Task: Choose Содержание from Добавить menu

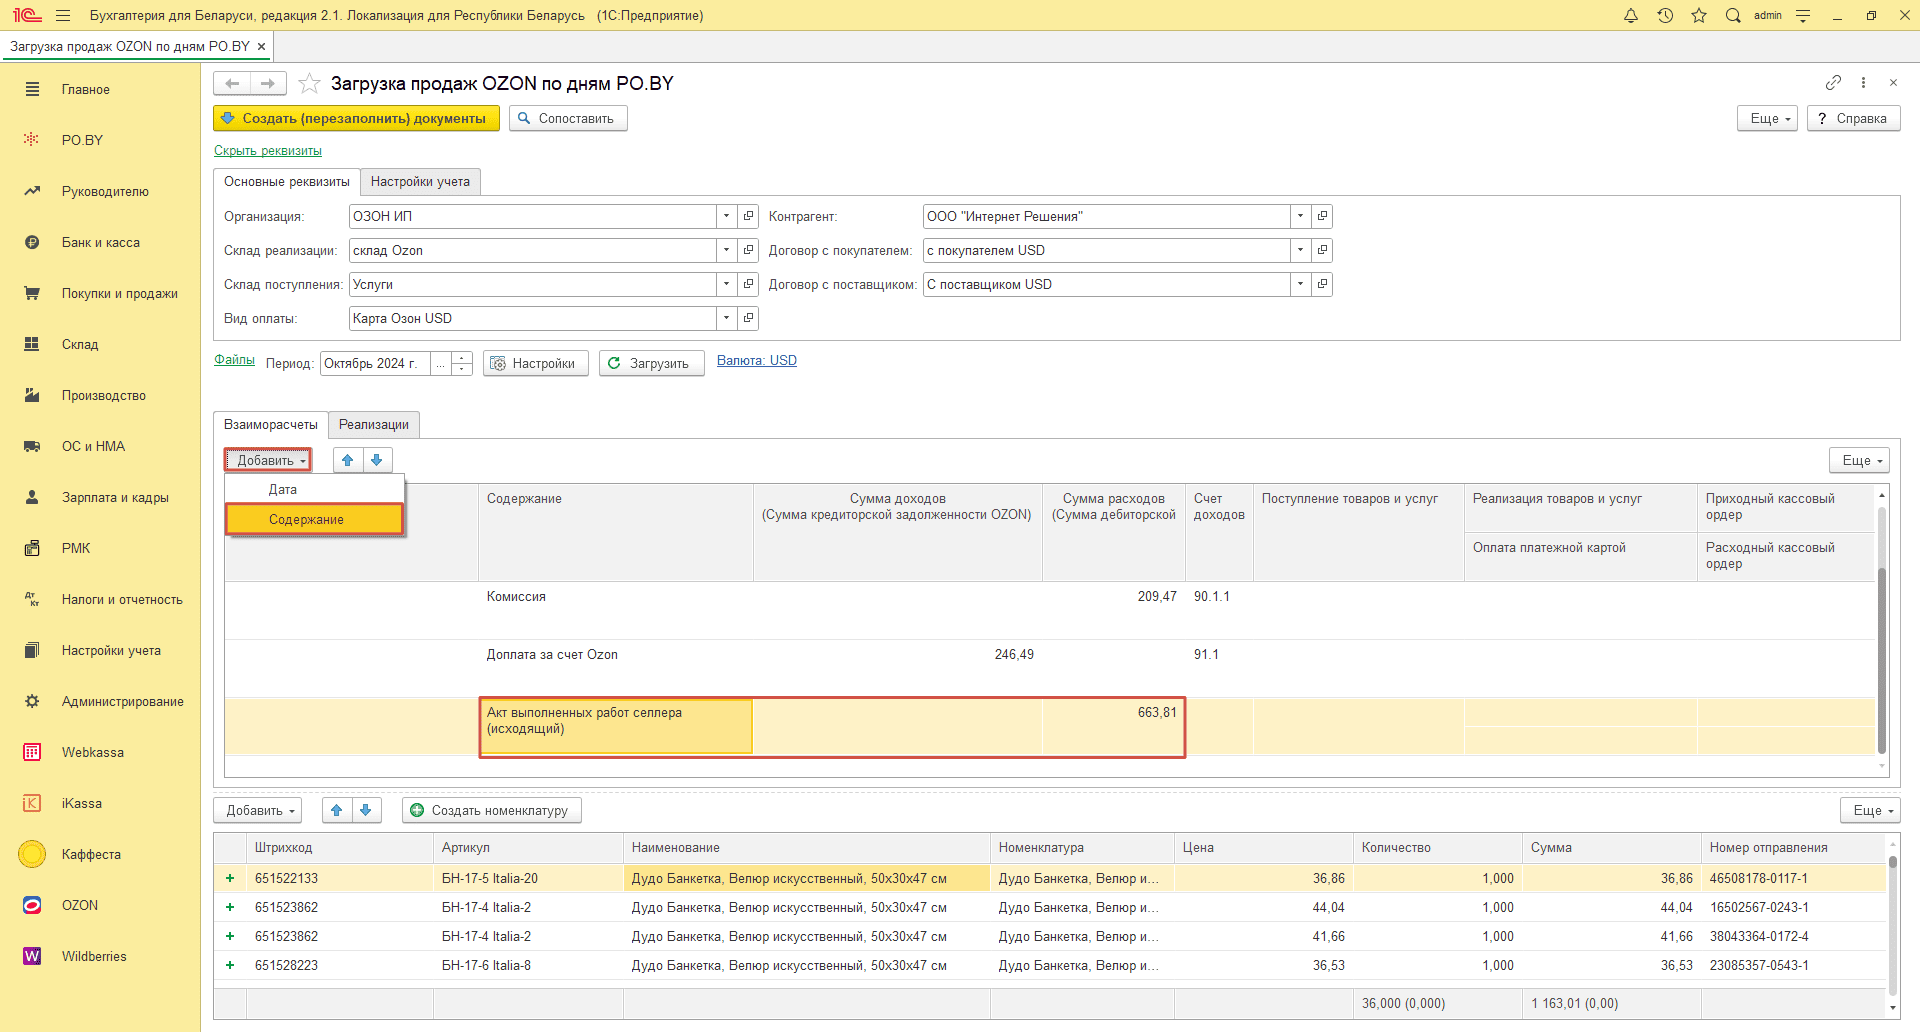Action: pyautogui.click(x=314, y=519)
